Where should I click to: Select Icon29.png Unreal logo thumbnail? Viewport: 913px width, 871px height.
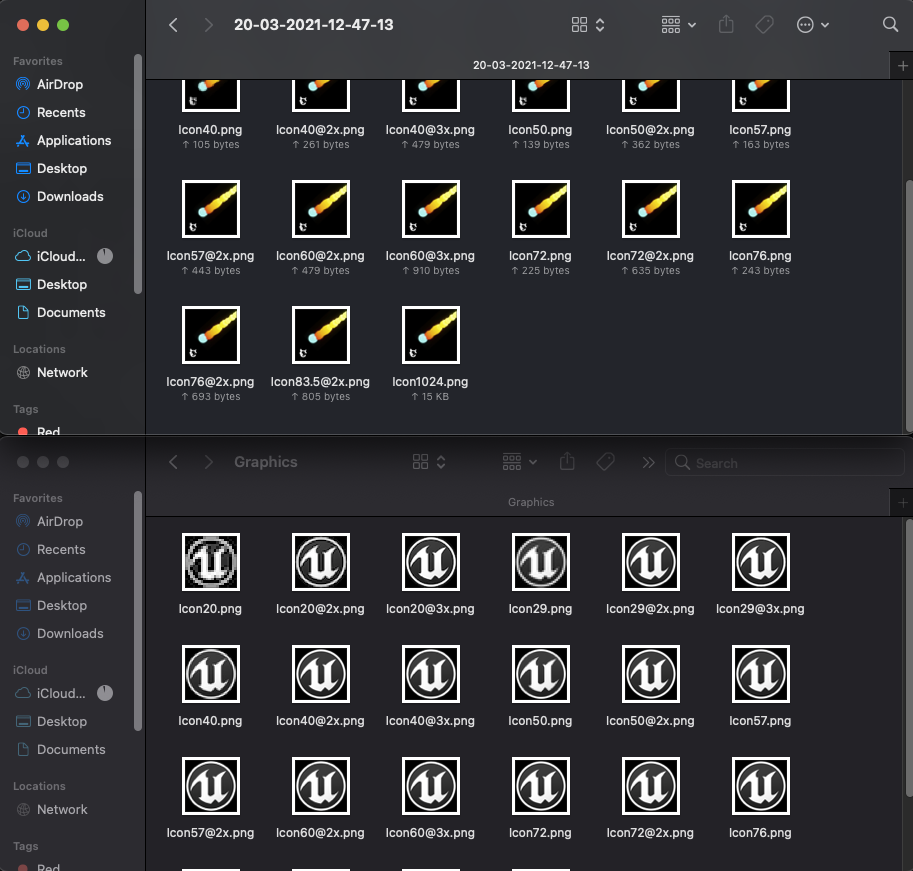point(541,562)
